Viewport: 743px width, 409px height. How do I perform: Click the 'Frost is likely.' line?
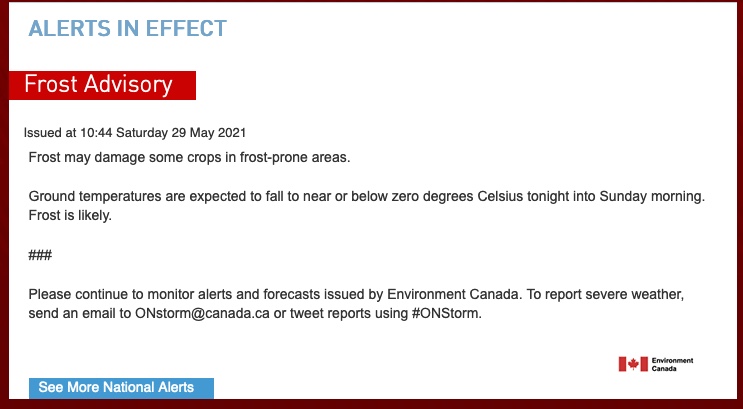70,216
